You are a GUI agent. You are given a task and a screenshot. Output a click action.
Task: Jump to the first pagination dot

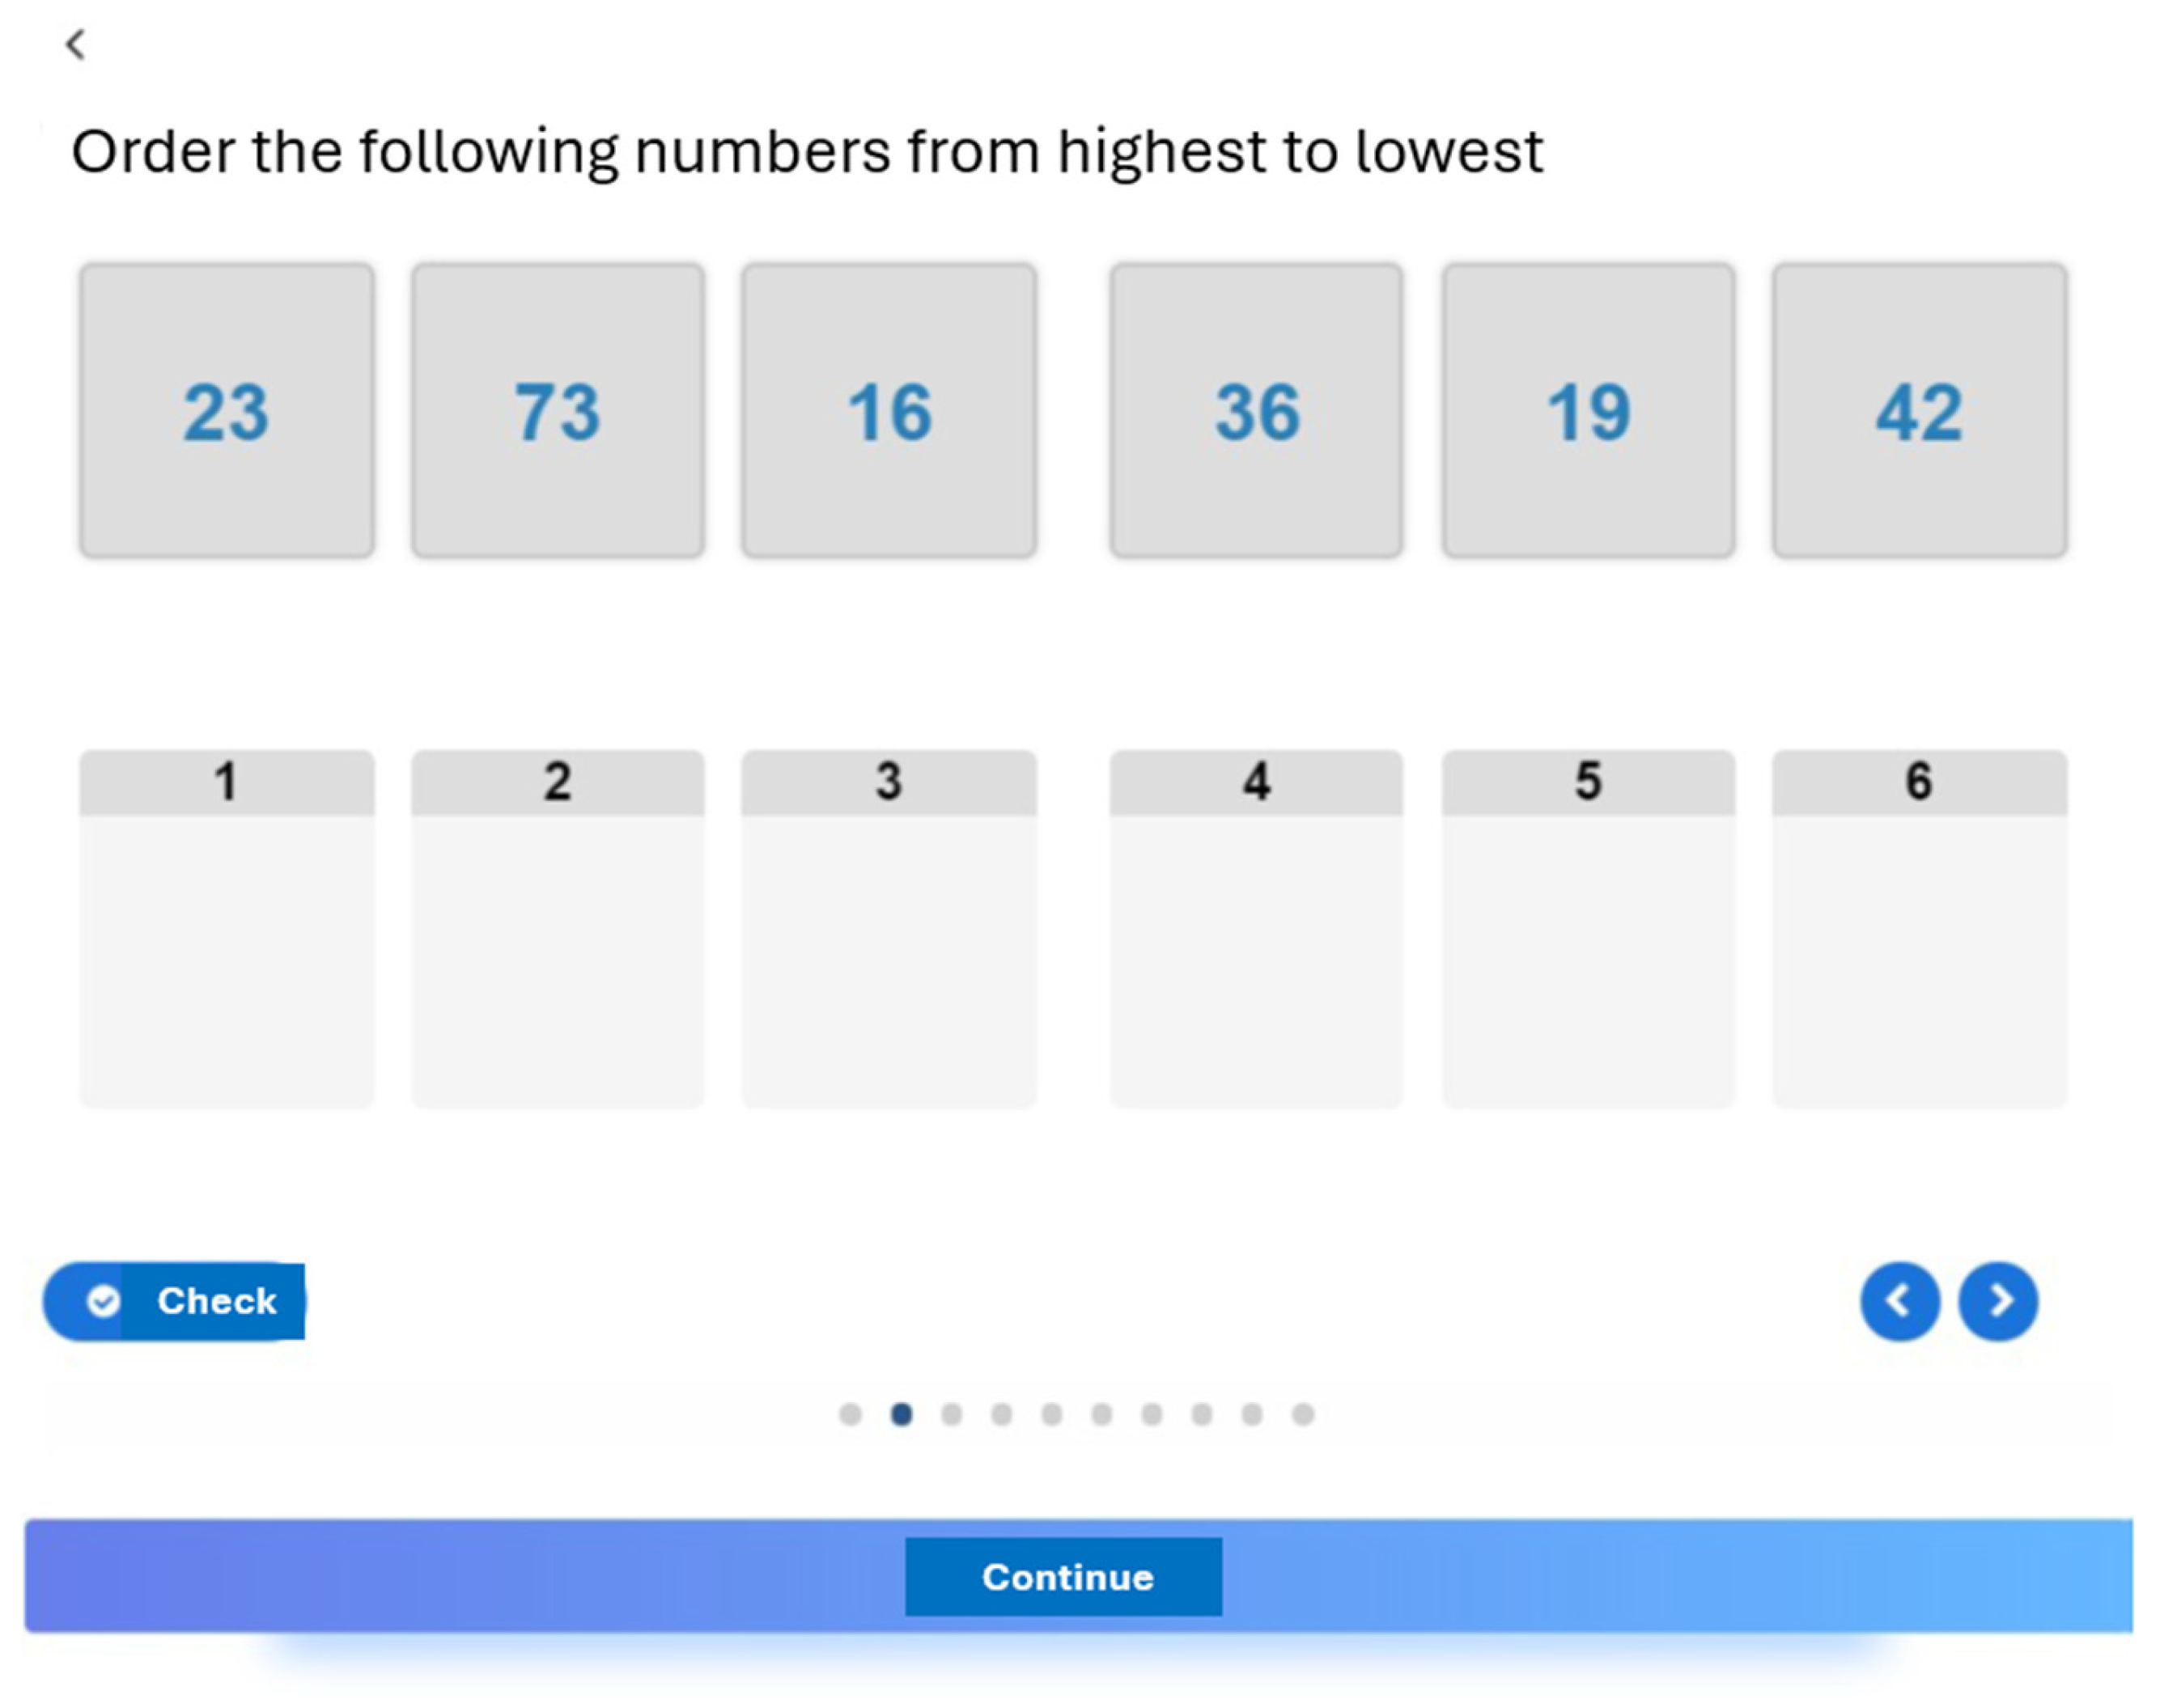[850, 1414]
